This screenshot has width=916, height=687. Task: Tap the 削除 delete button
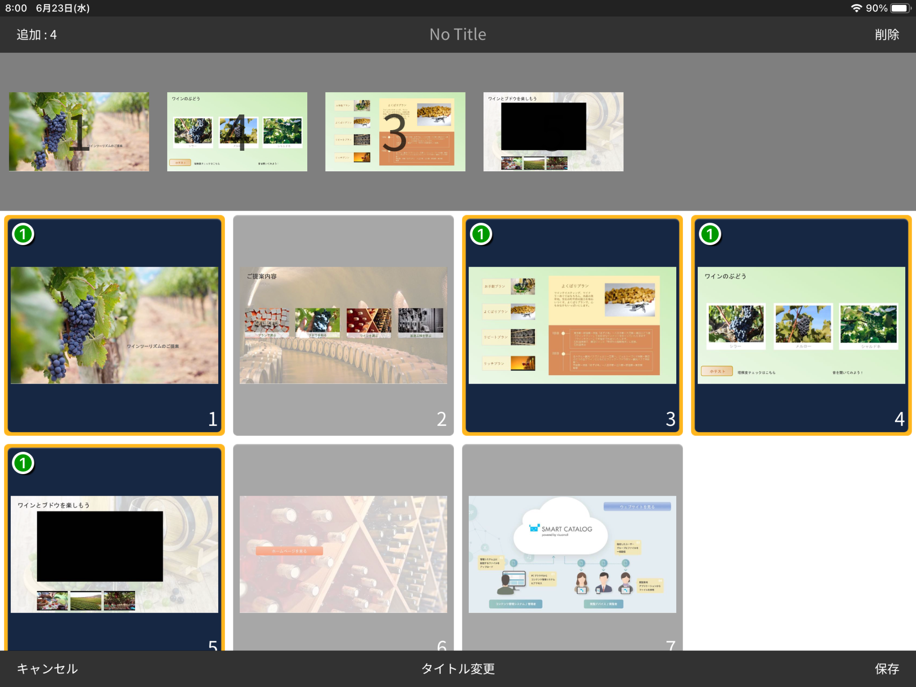886,34
